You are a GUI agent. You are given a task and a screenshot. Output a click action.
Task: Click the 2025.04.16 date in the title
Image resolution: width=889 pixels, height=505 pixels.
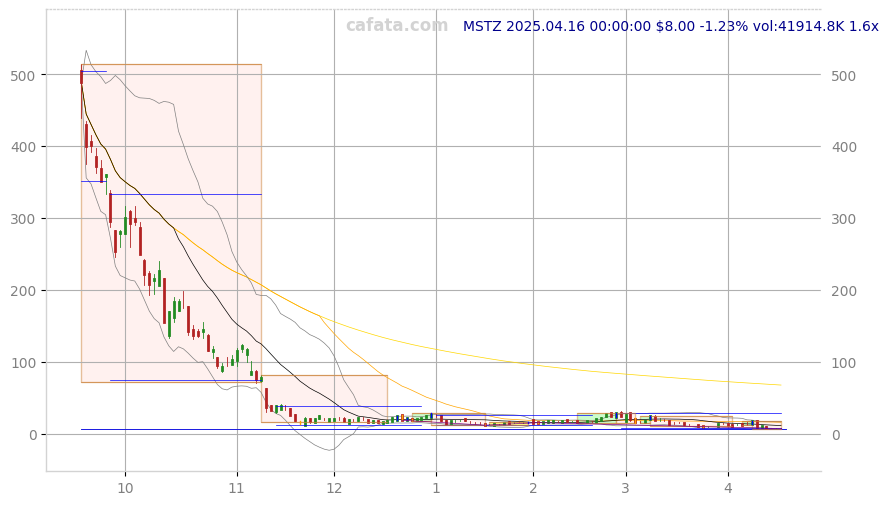pyautogui.click(x=545, y=26)
